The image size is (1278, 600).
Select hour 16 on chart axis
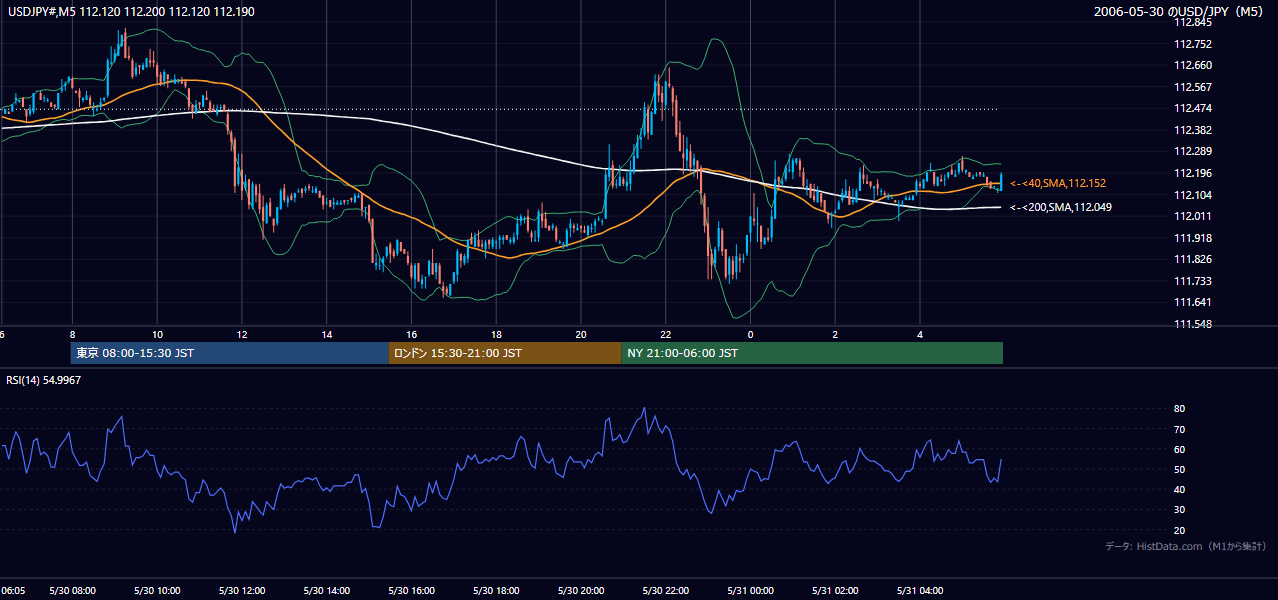click(x=411, y=334)
